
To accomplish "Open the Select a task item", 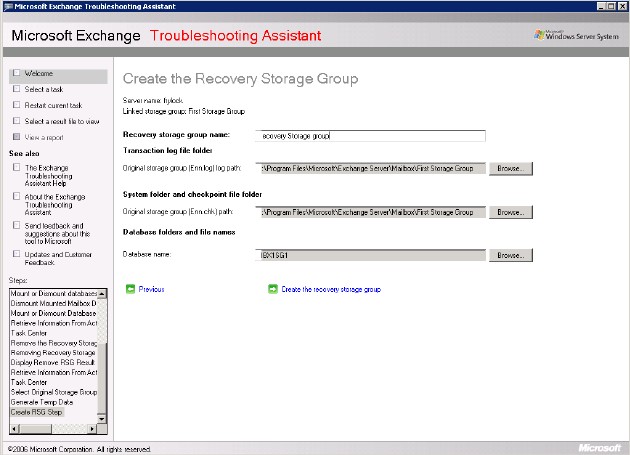I will [44, 89].
